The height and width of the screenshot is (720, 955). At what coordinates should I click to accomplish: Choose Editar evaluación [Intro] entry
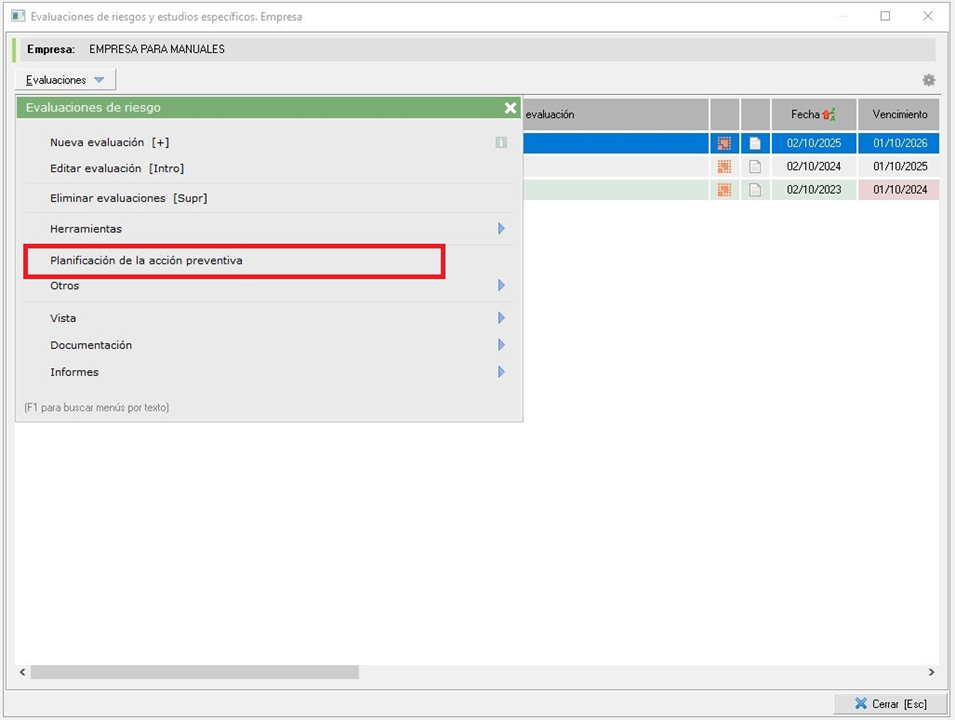point(117,169)
